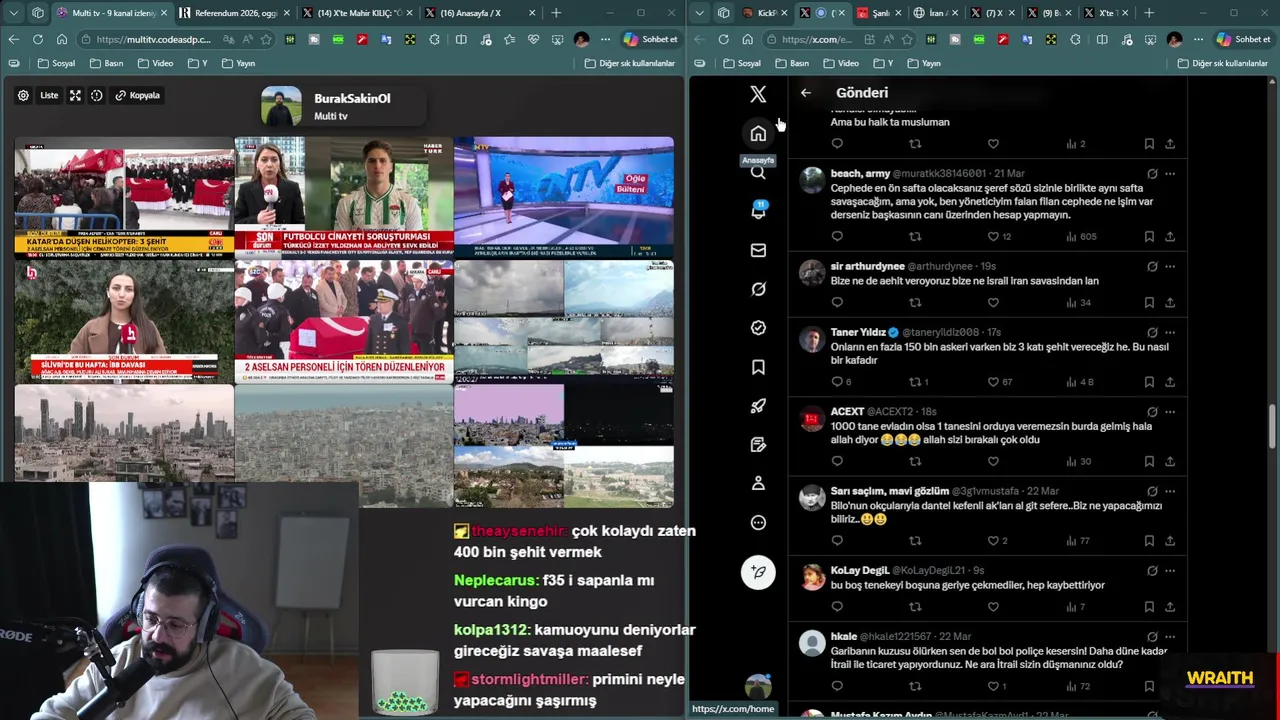This screenshot has width=1280, height=720.
Task: Open X messages envelope icon
Action: [758, 250]
